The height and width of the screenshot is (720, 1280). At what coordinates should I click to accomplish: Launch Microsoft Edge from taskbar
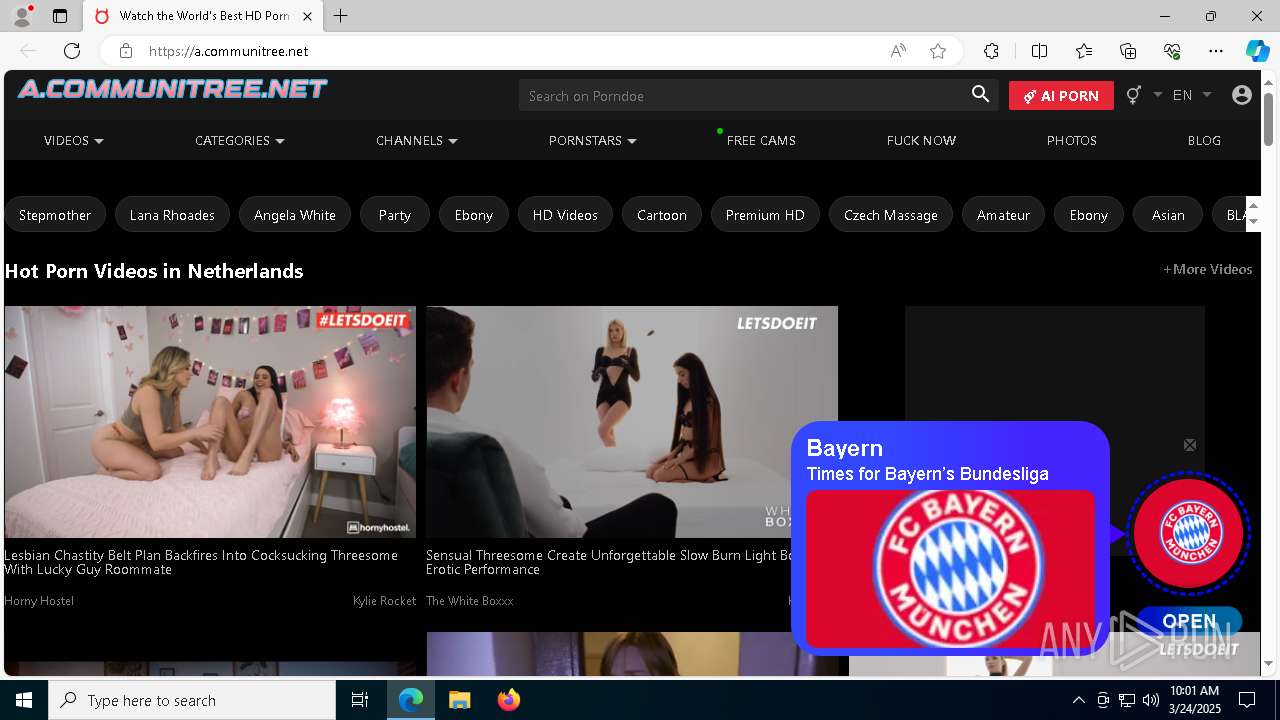tap(411, 700)
